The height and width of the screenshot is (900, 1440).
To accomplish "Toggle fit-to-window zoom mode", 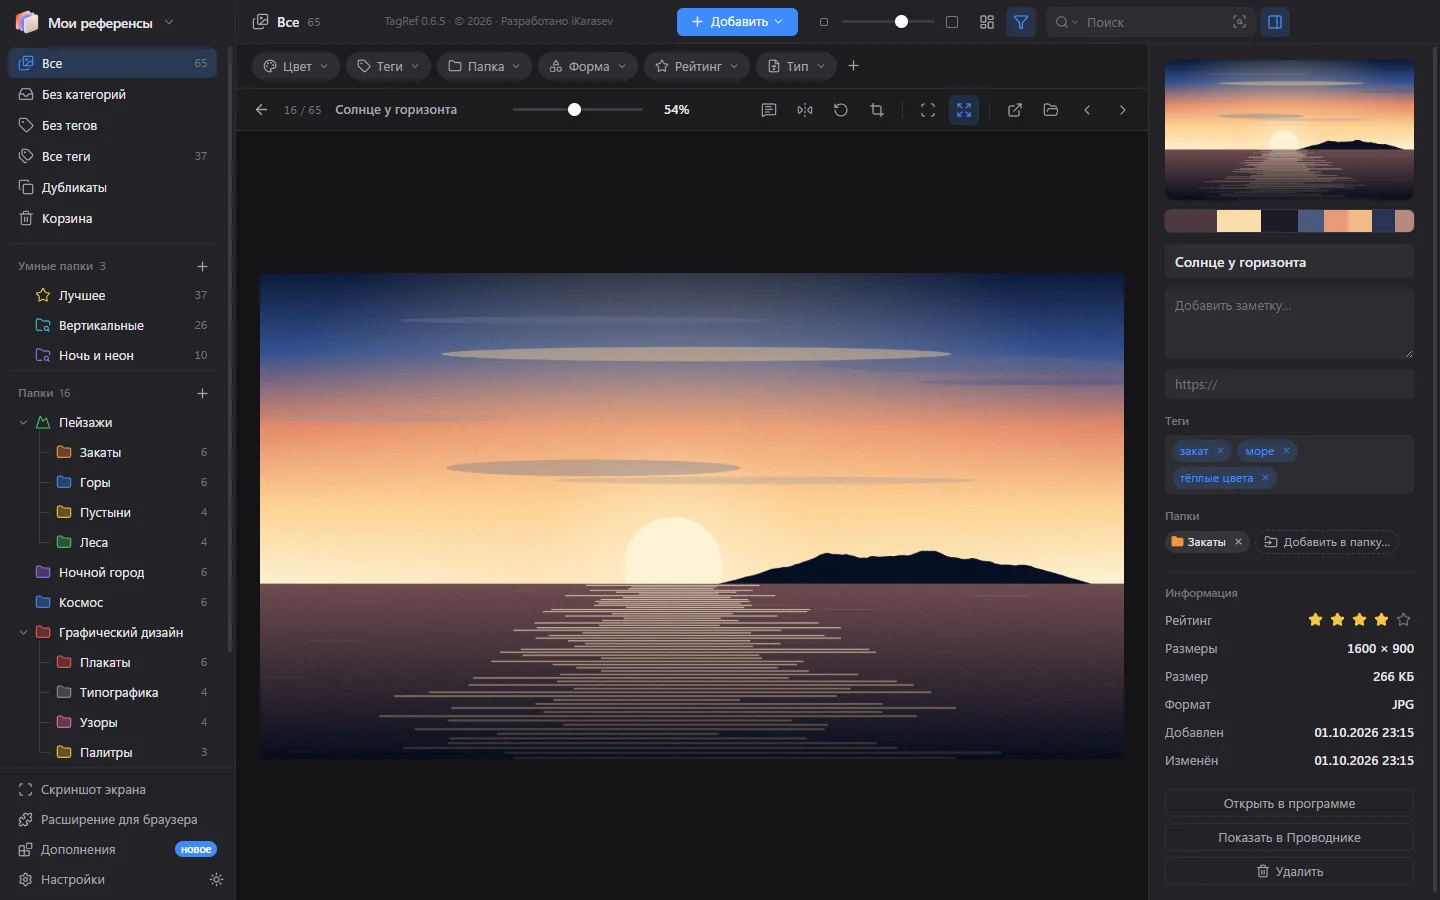I will coord(964,110).
